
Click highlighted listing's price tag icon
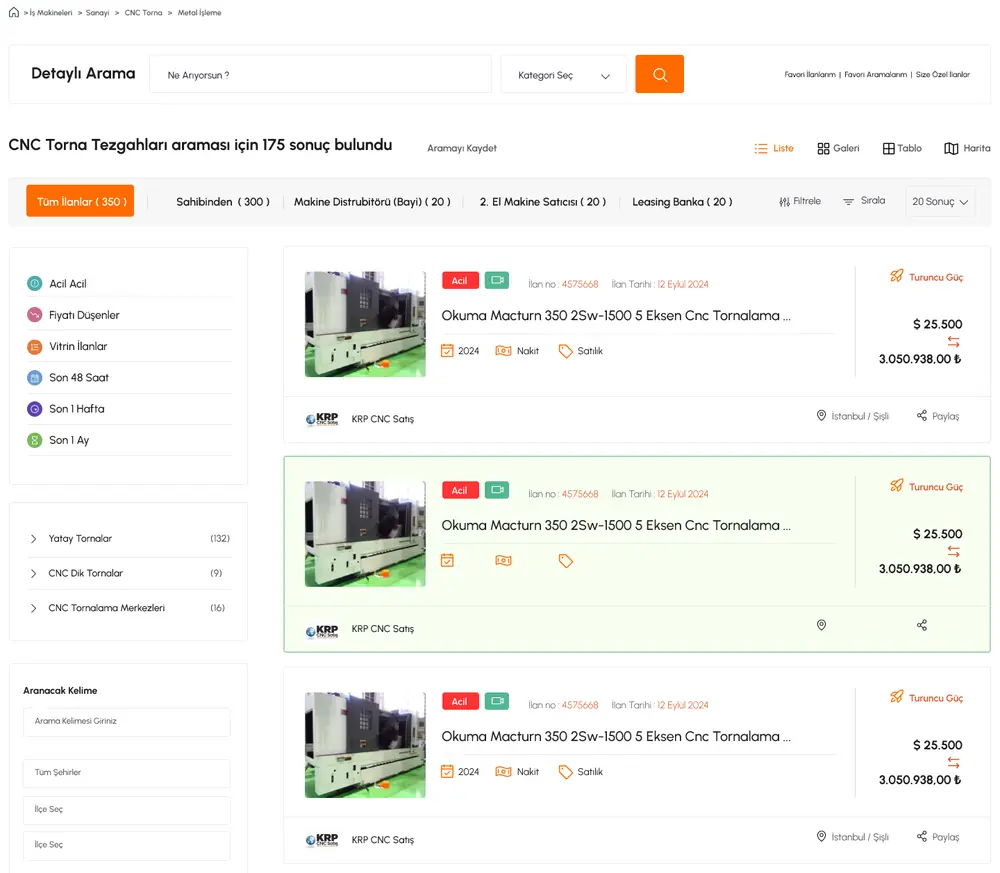[566, 561]
